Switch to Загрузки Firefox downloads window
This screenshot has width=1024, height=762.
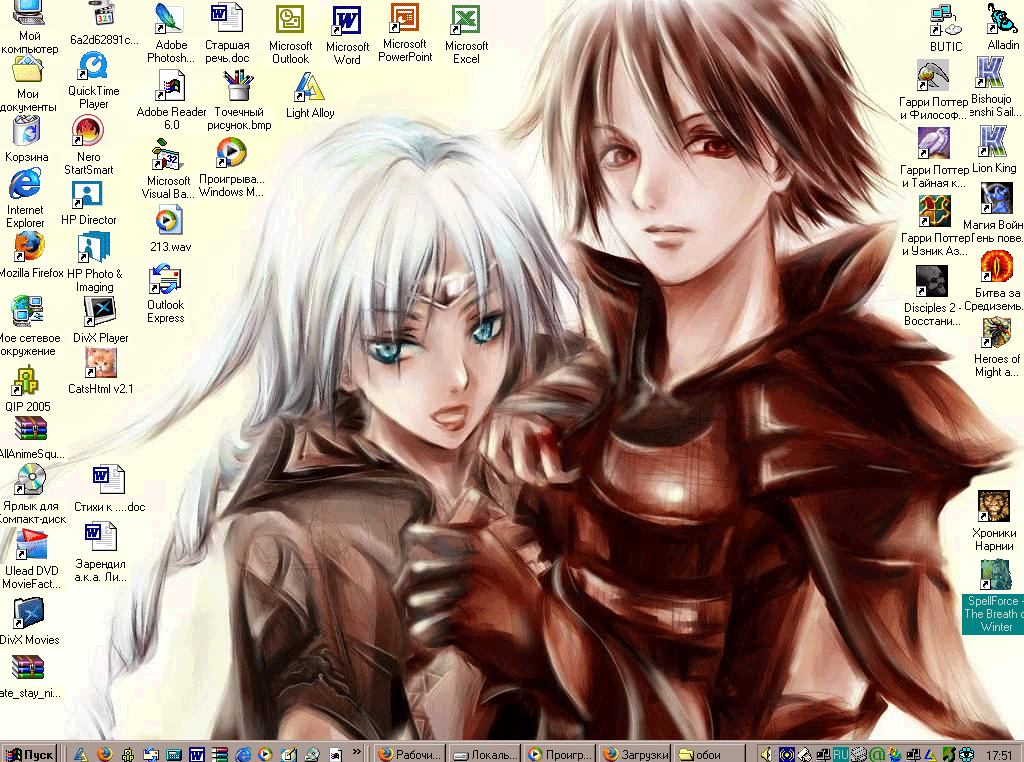[x=635, y=754]
